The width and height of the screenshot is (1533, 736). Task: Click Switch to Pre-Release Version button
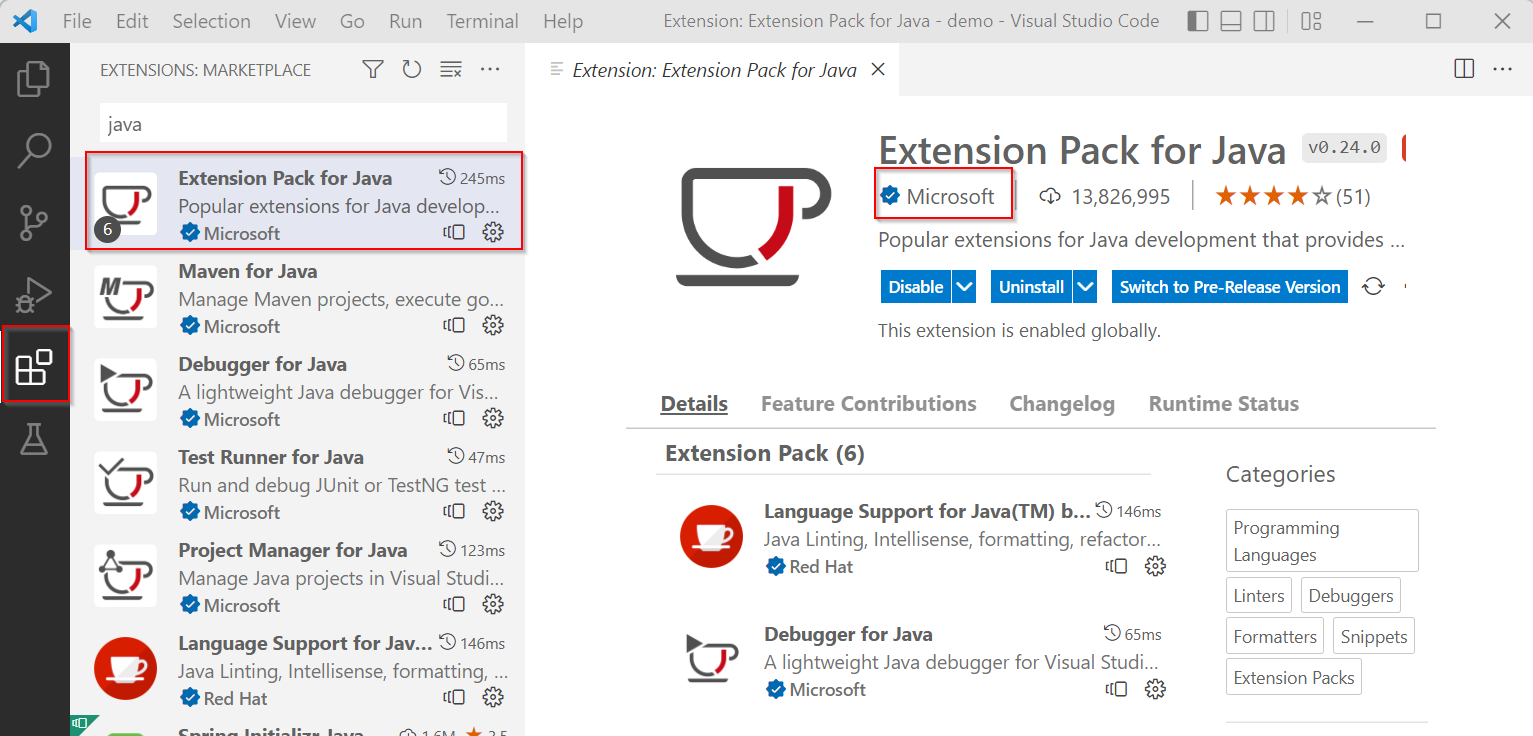point(1230,287)
